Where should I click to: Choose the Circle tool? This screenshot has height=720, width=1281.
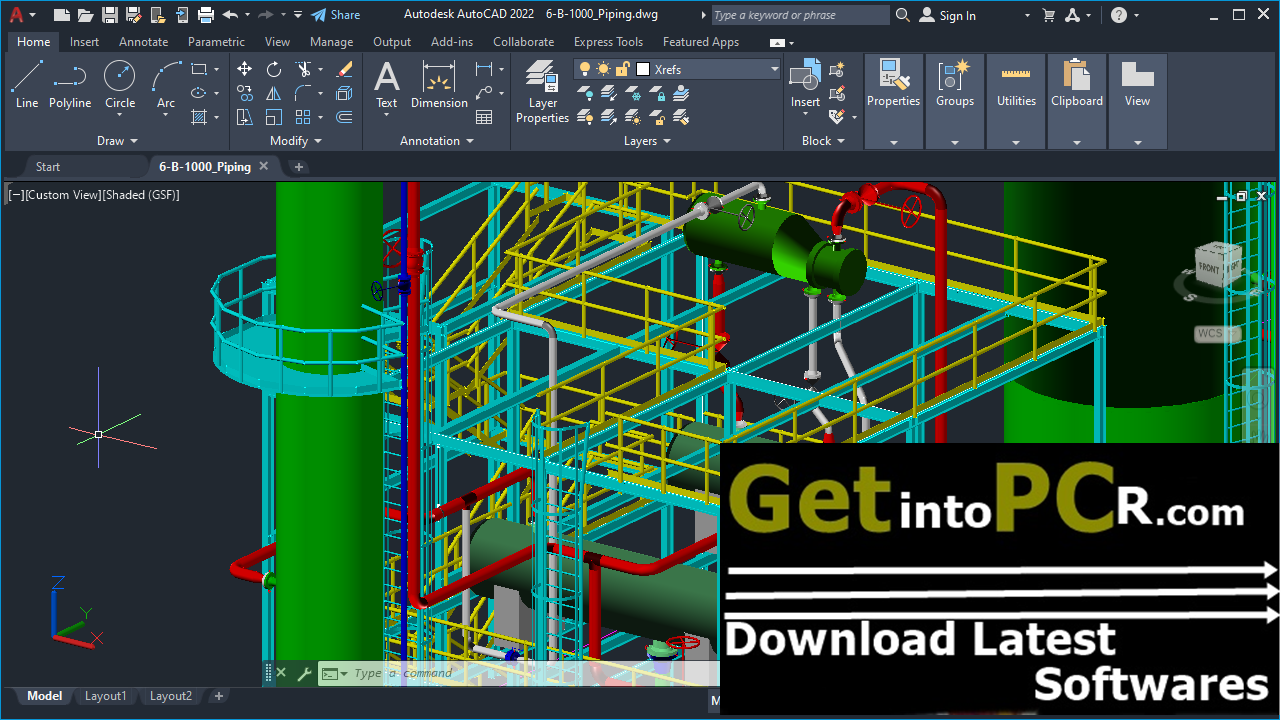[120, 84]
